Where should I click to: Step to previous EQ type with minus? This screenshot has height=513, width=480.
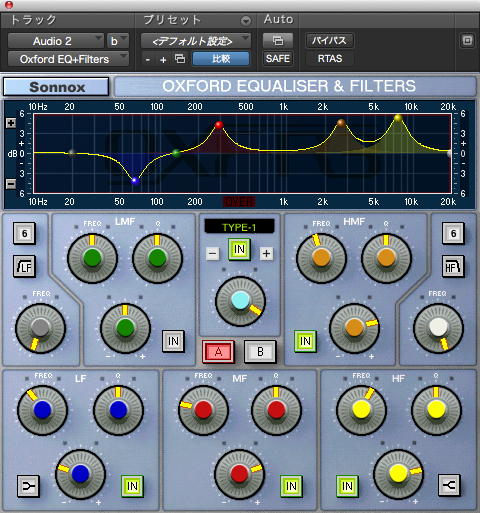click(x=212, y=254)
